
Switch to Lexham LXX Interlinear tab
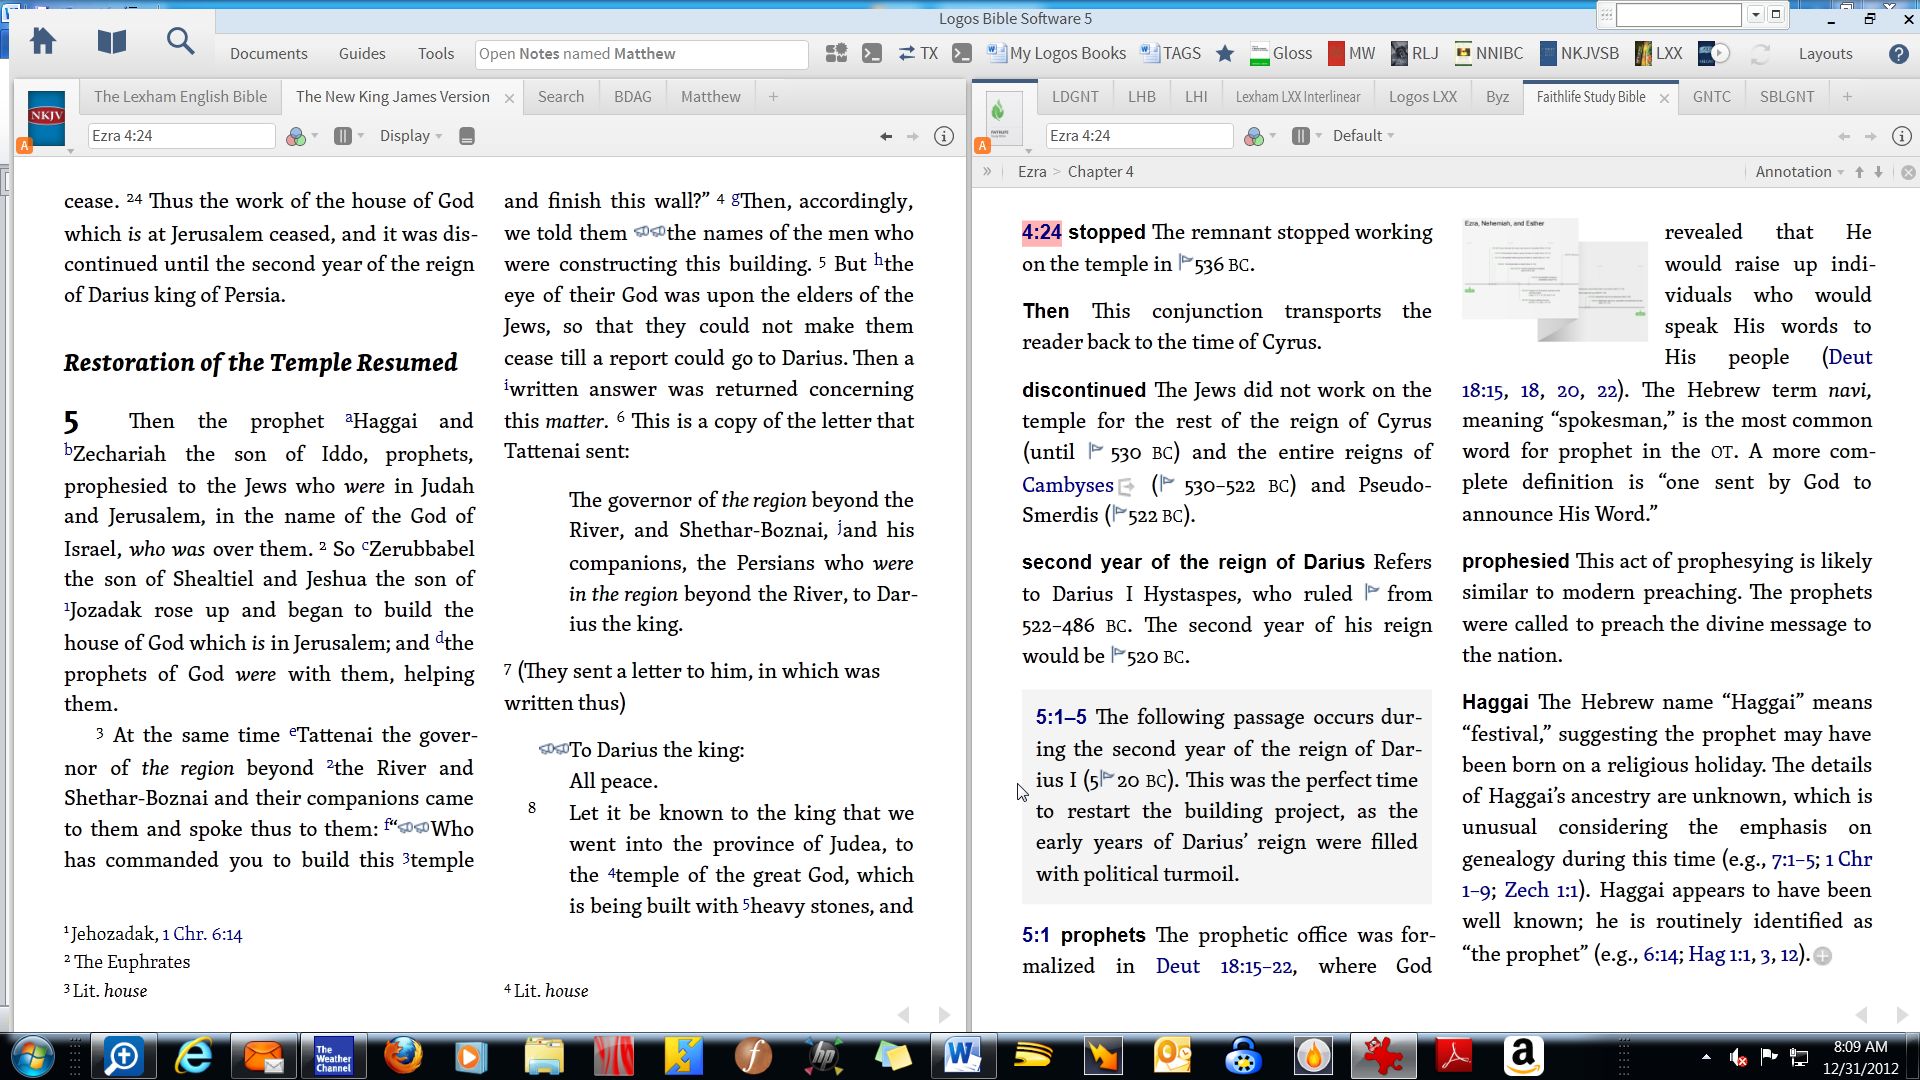[x=1297, y=97]
